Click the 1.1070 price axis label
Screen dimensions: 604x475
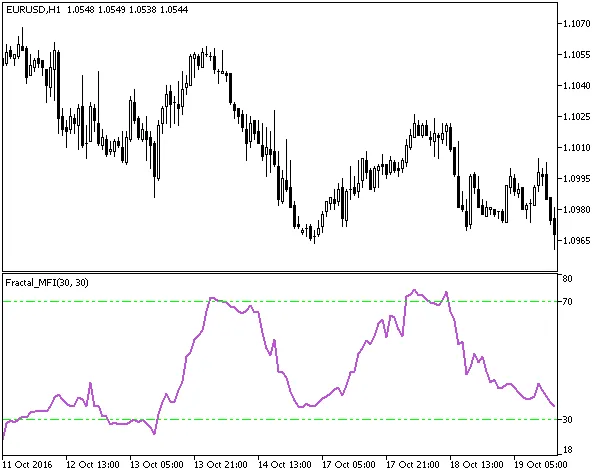click(576, 23)
